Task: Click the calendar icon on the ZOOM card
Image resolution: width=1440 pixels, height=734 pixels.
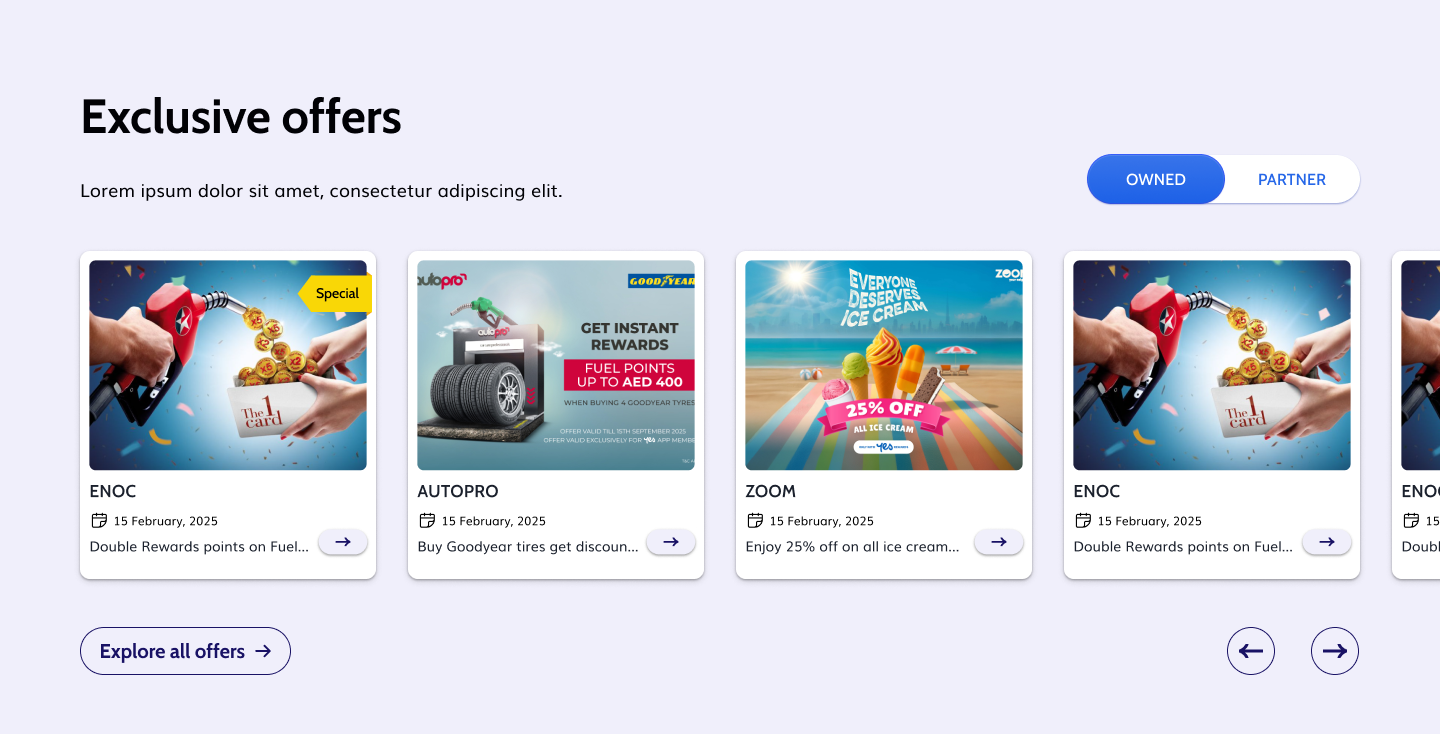Action: point(755,520)
